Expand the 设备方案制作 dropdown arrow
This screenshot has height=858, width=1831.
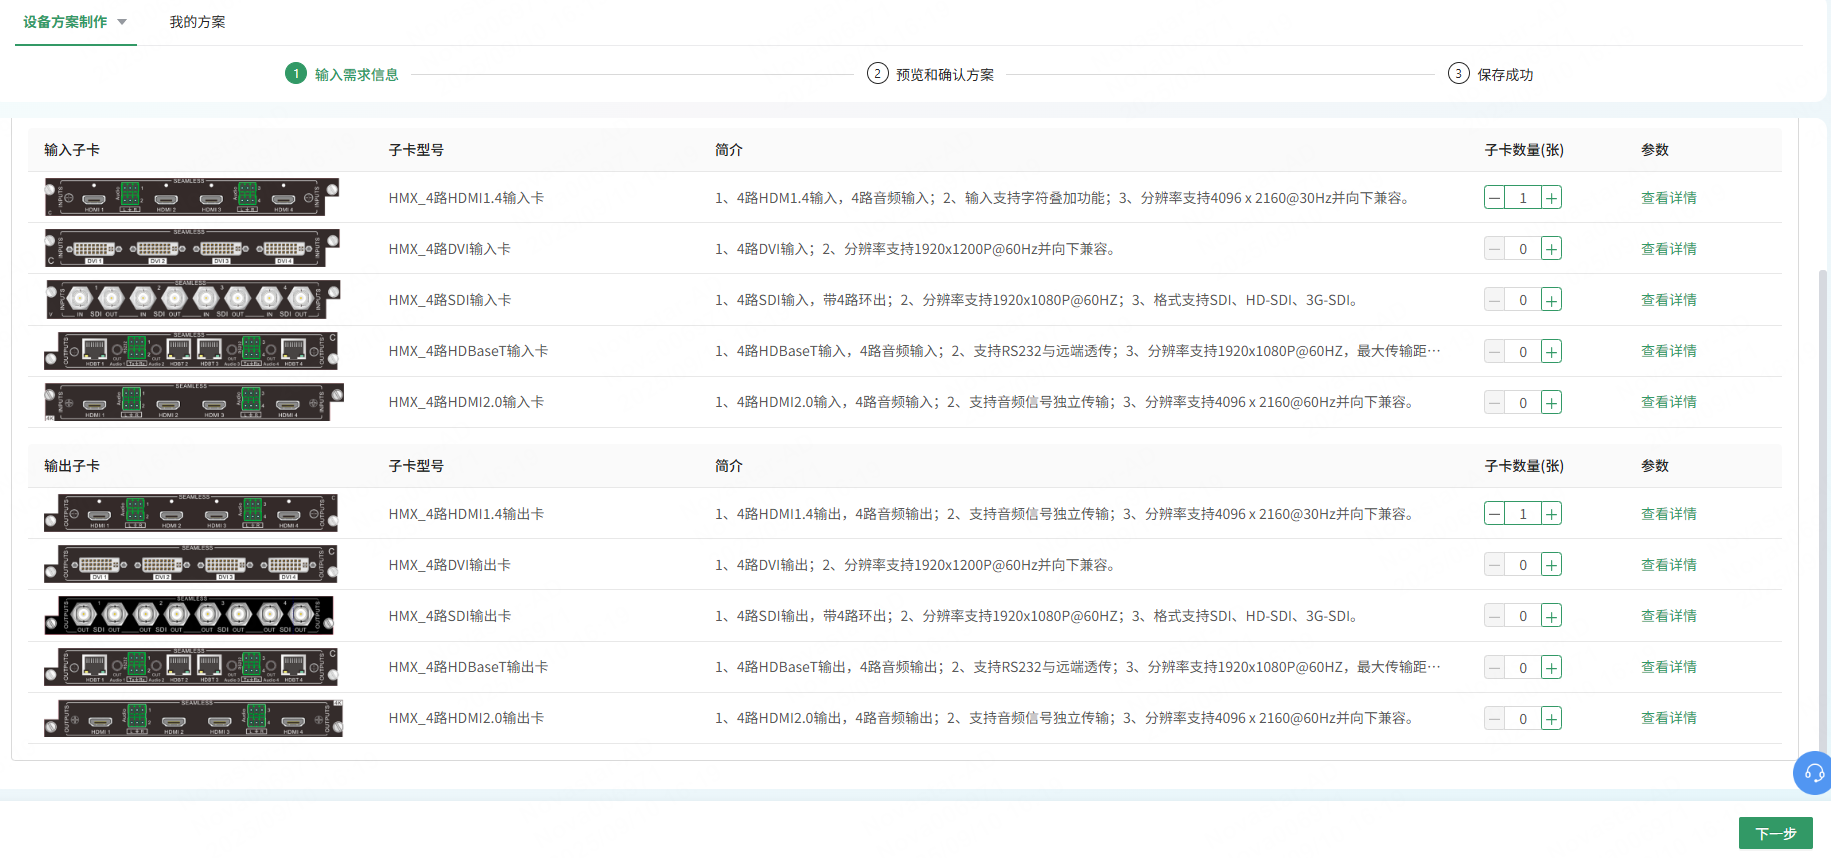click(x=122, y=22)
